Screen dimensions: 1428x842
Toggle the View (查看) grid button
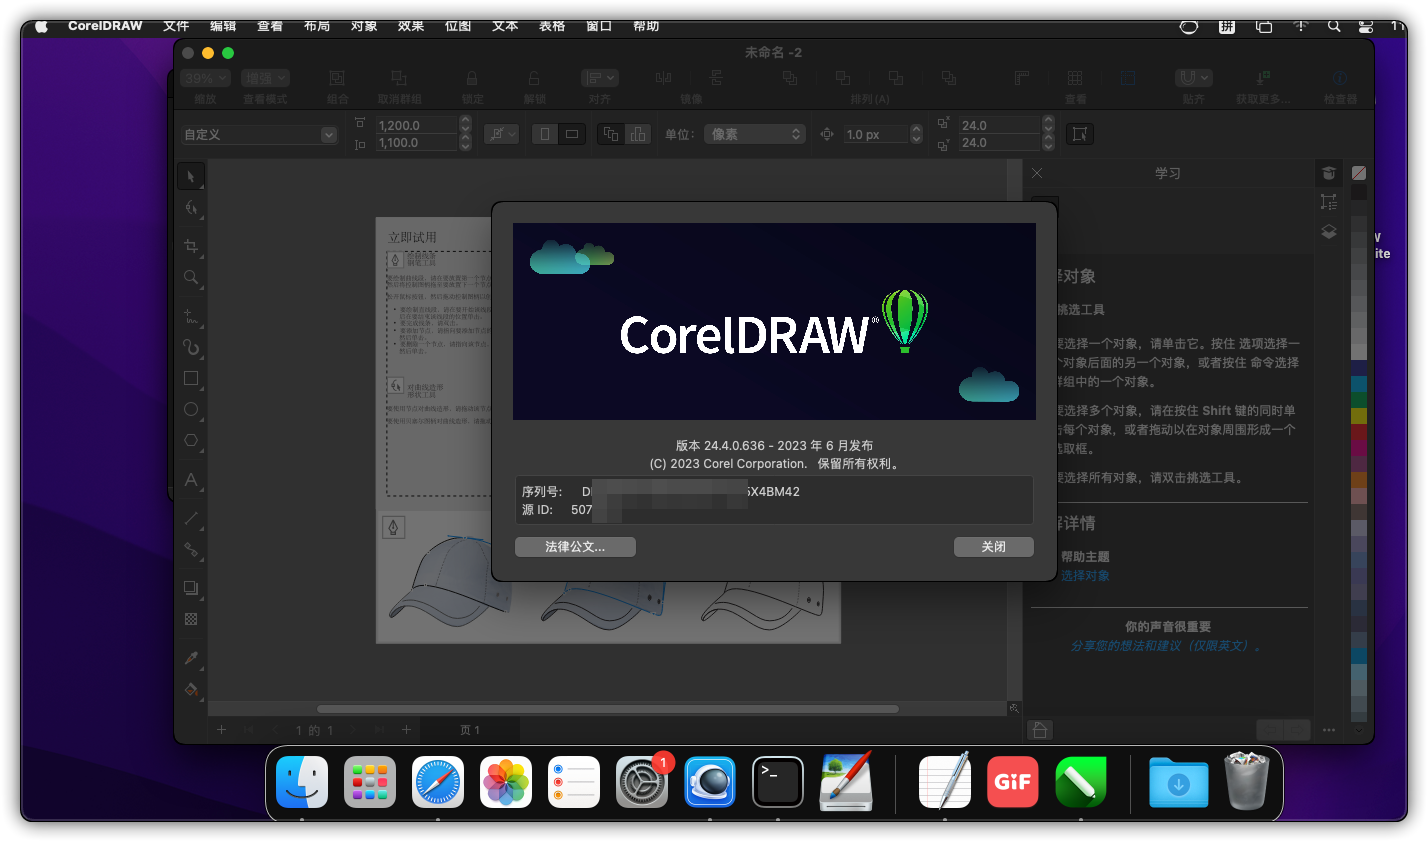1075,78
